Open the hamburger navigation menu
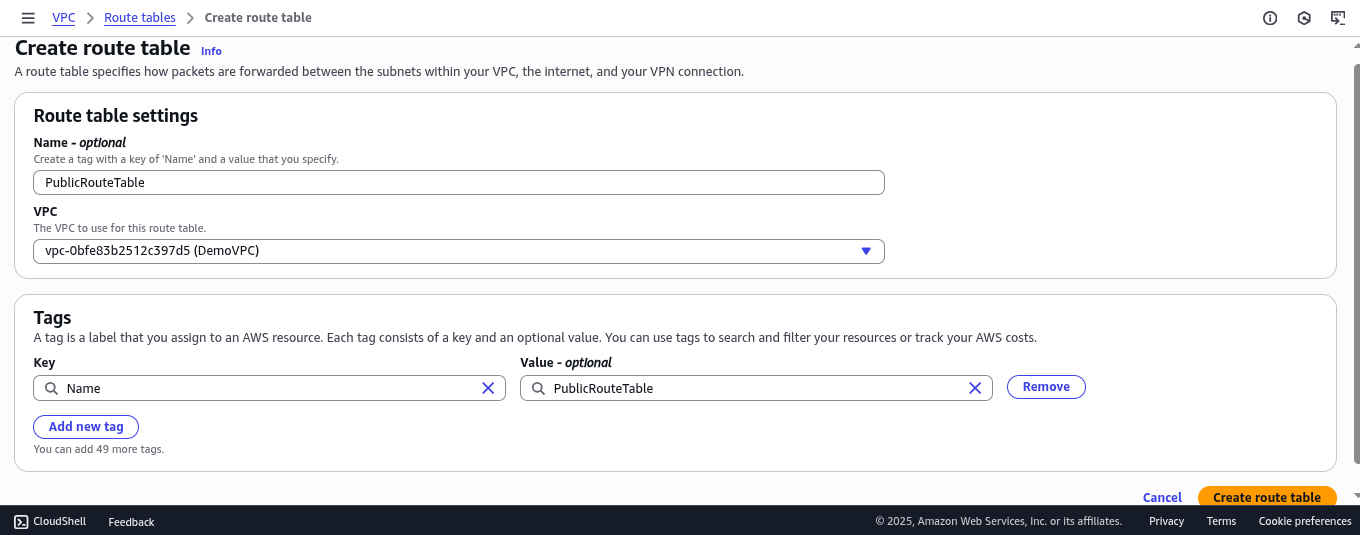The width and height of the screenshot is (1360, 535). 28,18
